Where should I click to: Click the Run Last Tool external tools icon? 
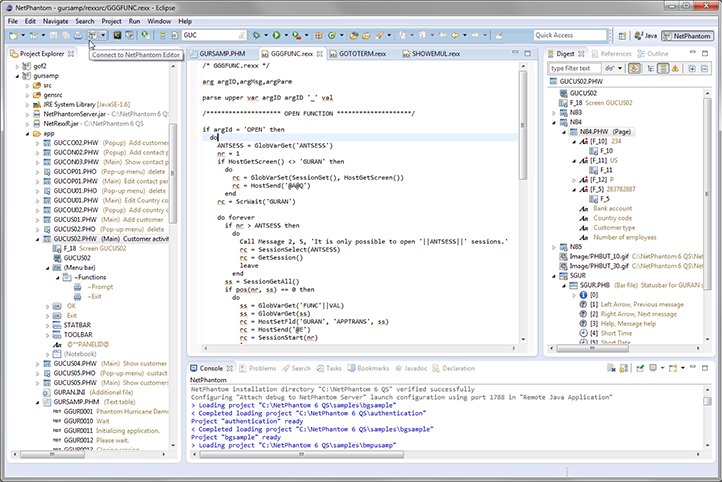coord(297,35)
